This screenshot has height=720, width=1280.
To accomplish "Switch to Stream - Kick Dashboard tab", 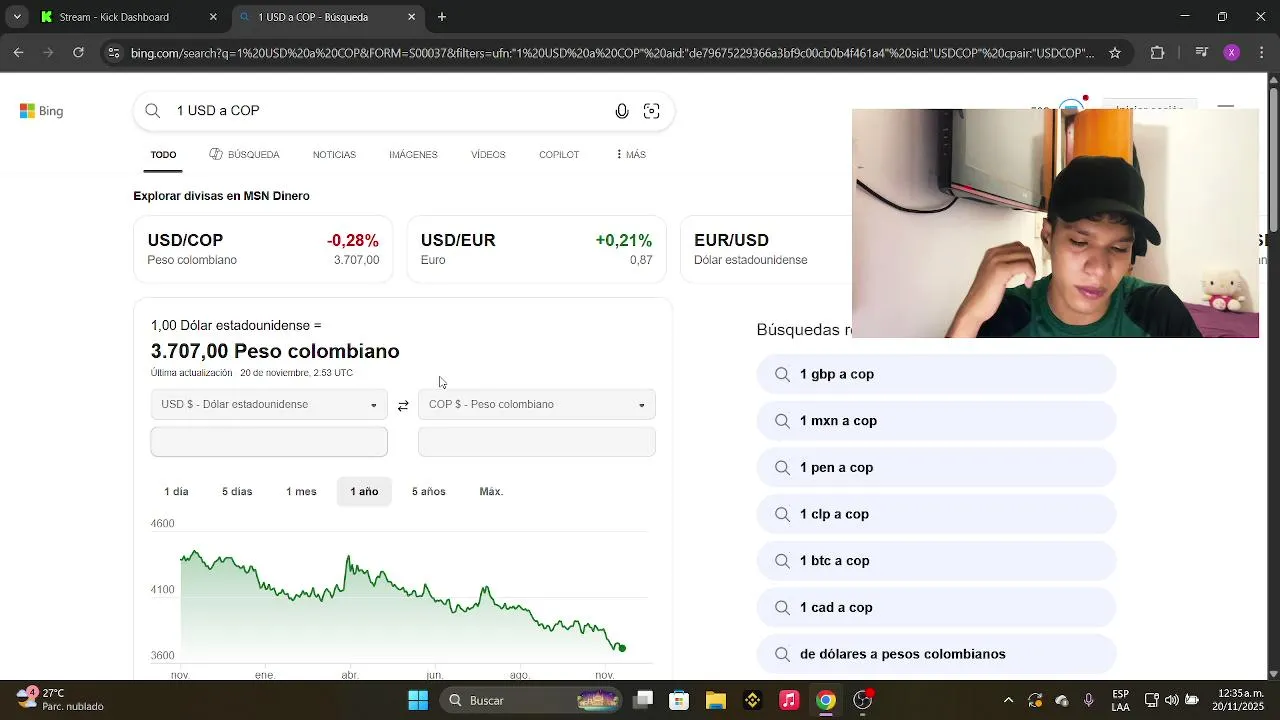I will tap(127, 17).
